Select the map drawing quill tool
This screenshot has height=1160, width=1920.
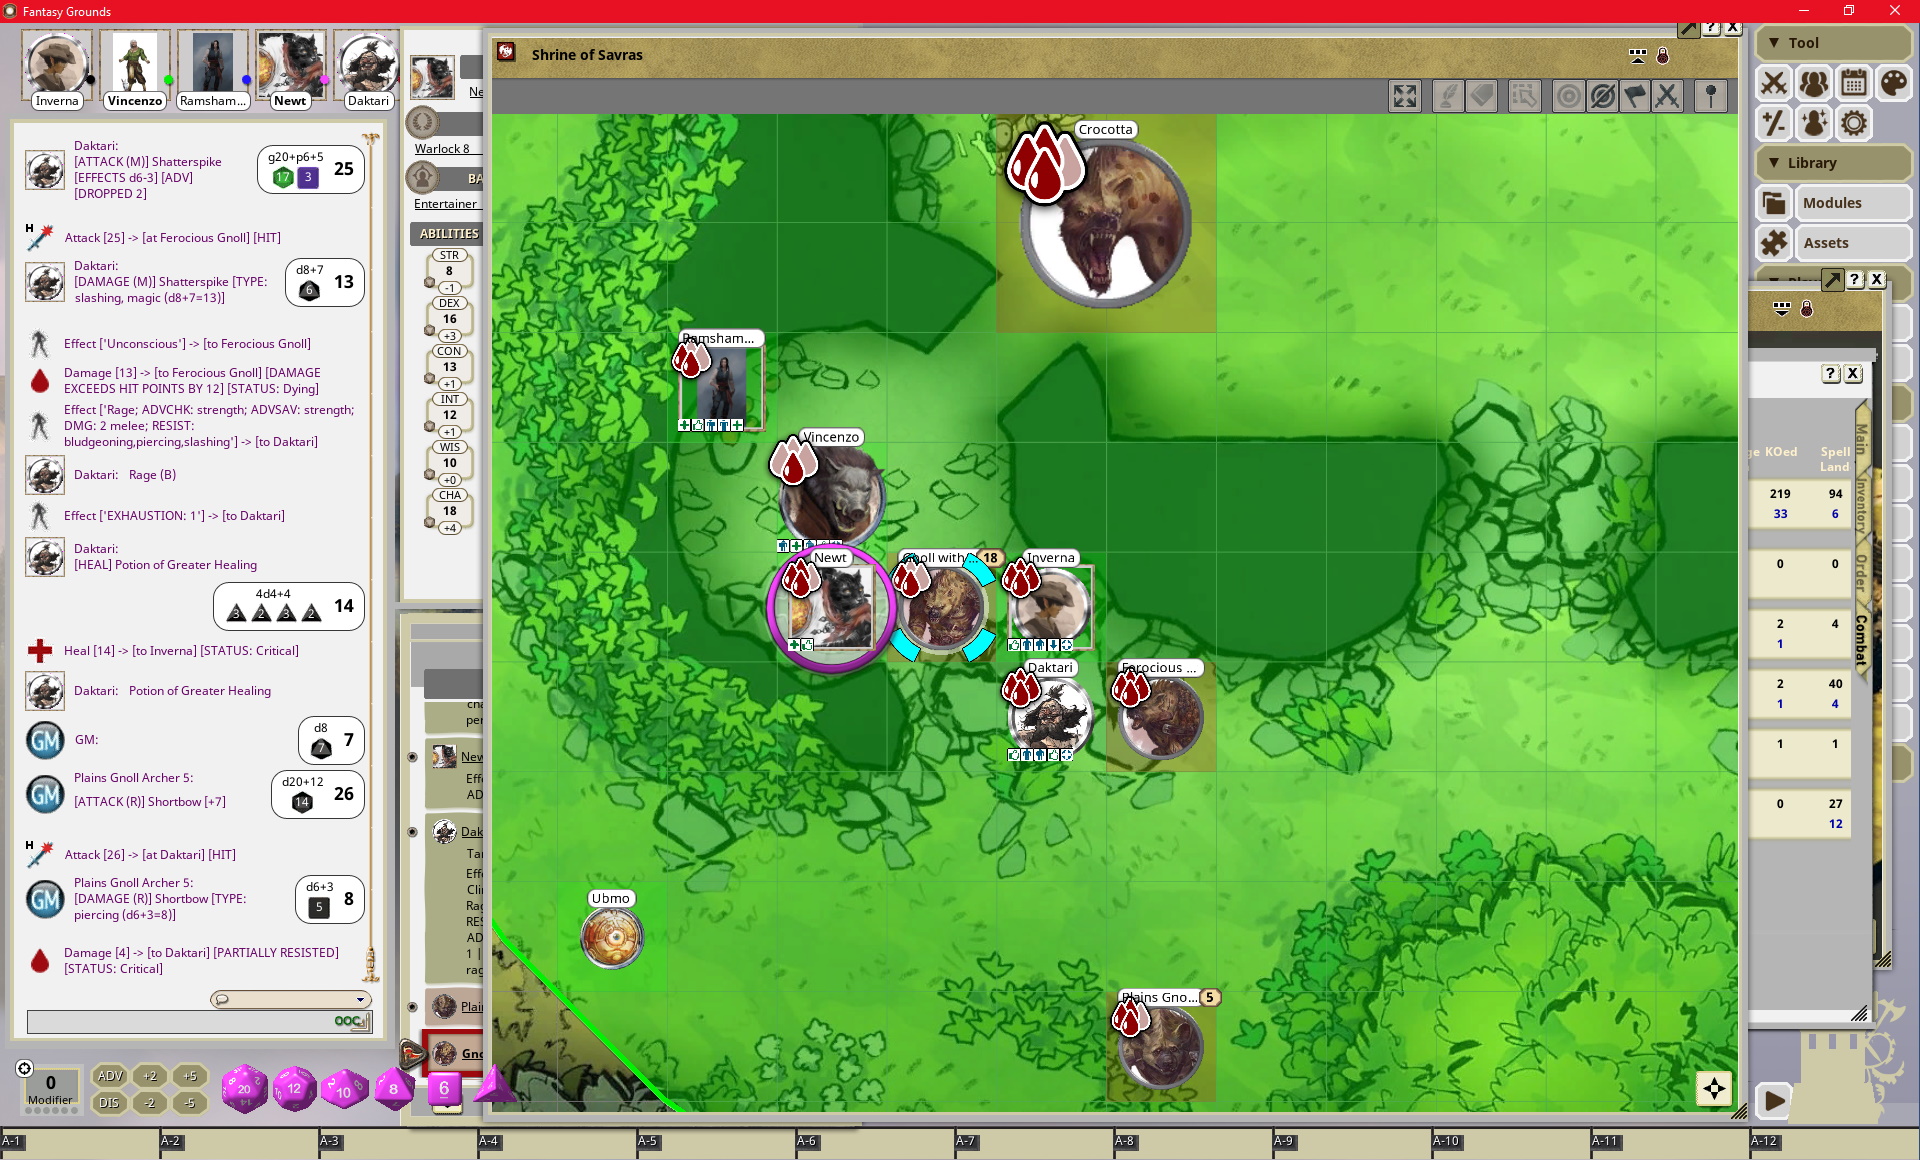tap(1447, 96)
